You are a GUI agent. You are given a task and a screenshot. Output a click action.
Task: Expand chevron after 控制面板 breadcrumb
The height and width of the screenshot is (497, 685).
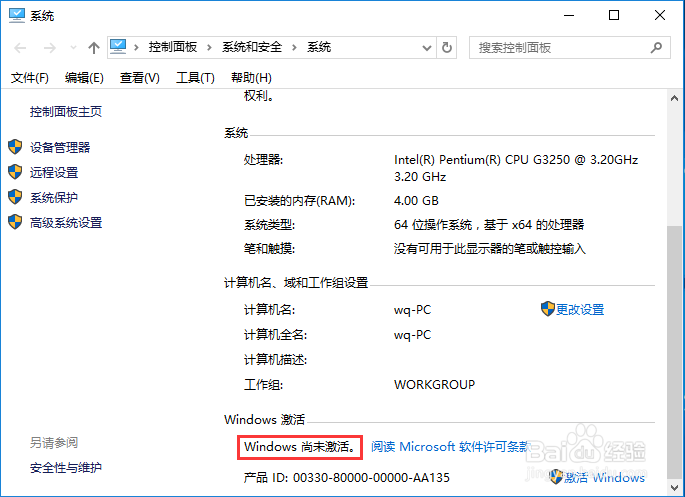coord(209,47)
